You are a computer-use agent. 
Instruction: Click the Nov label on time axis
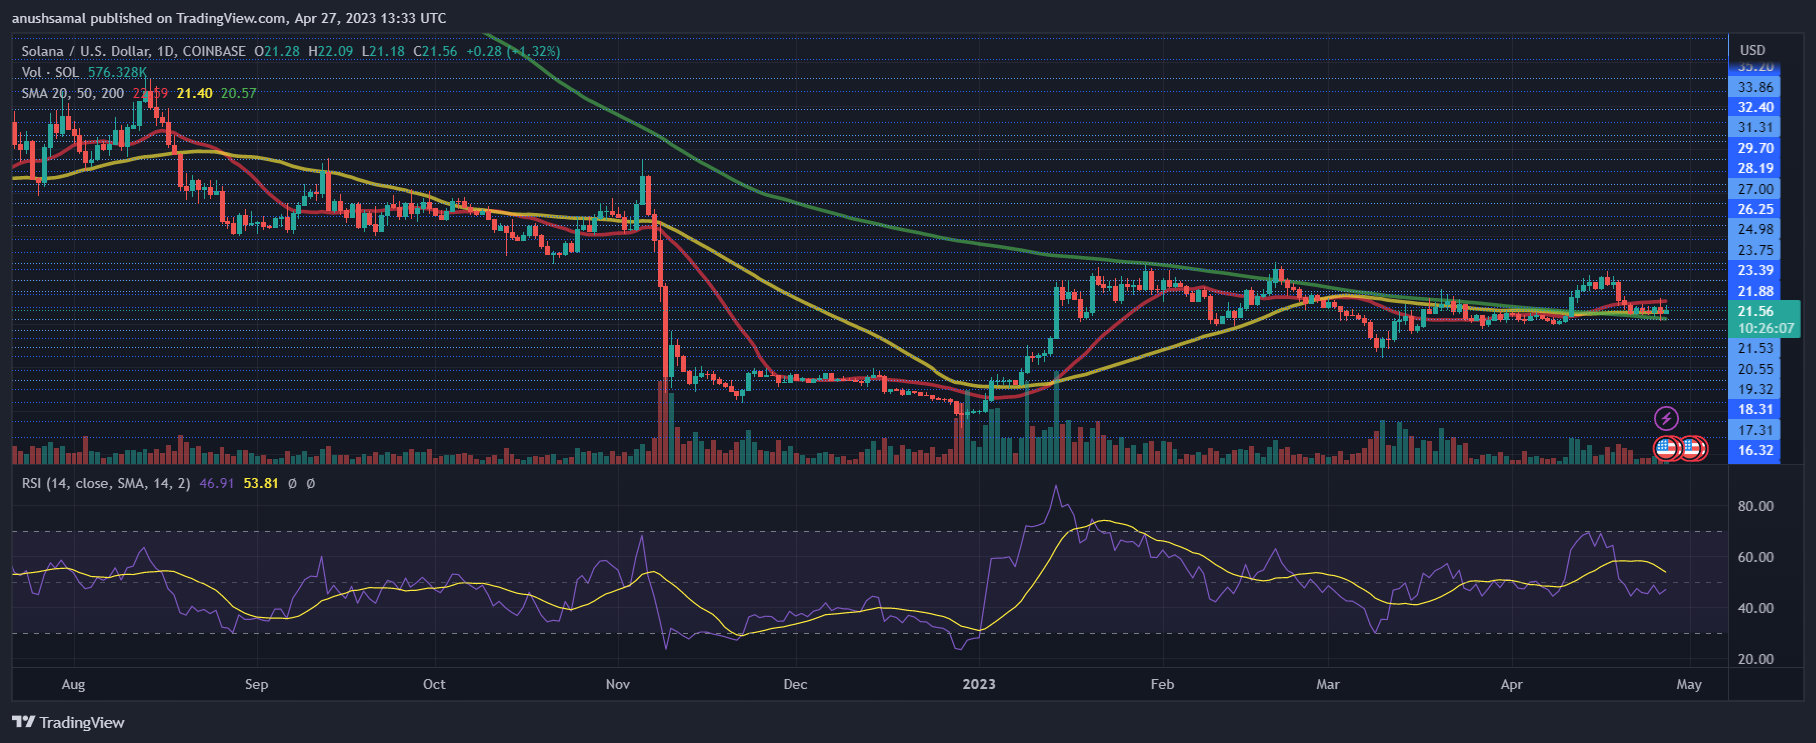pyautogui.click(x=618, y=684)
